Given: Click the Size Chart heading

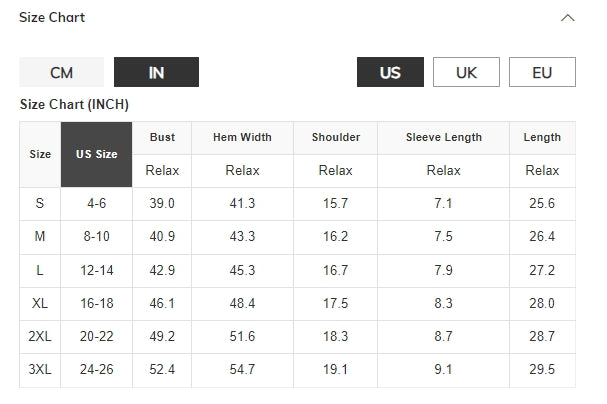Looking at the screenshot, I should [x=52, y=18].
